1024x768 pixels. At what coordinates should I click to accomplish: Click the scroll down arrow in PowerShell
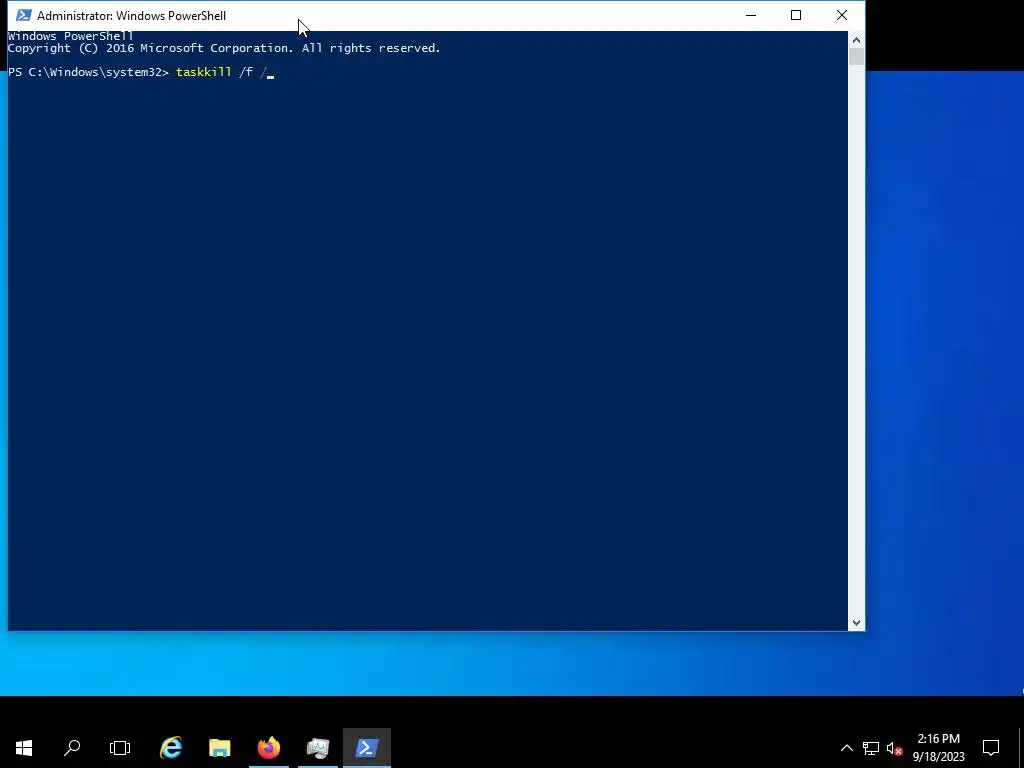coord(856,623)
